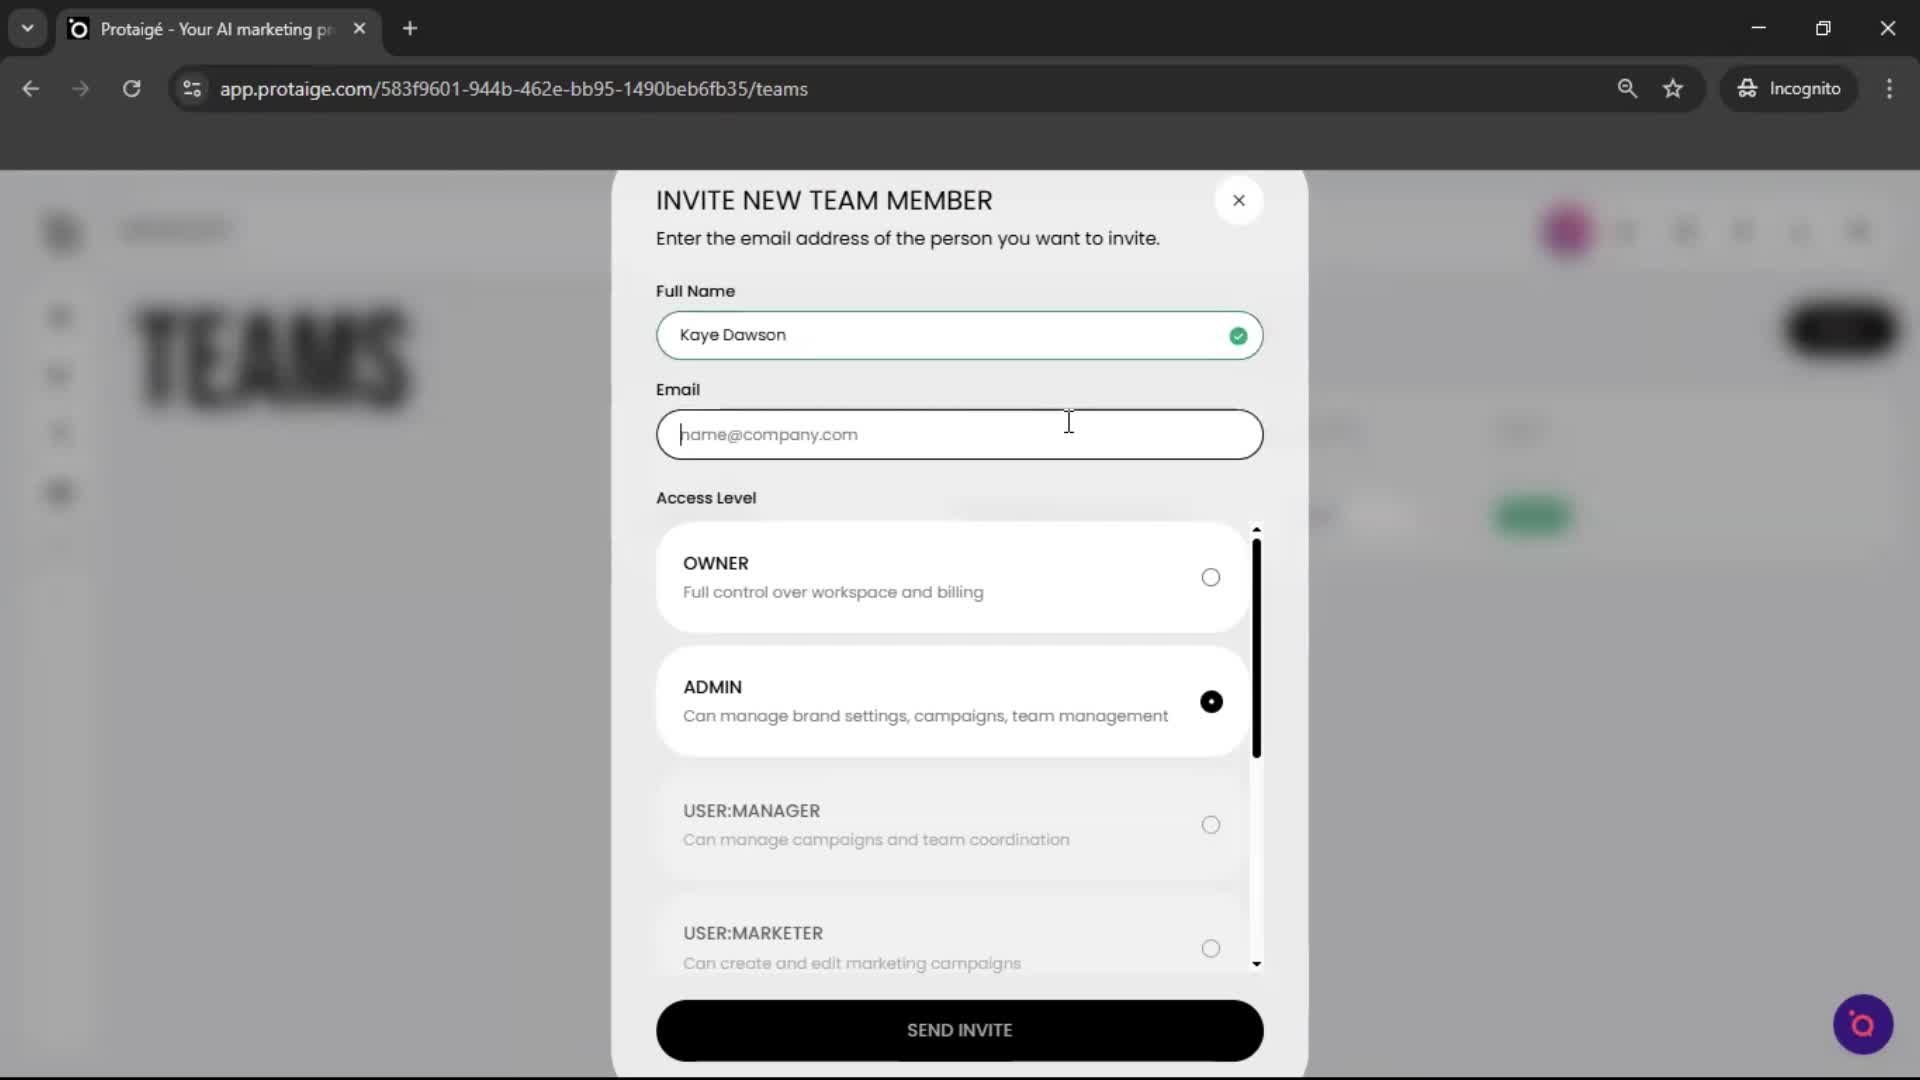Reload the current page

tap(131, 89)
